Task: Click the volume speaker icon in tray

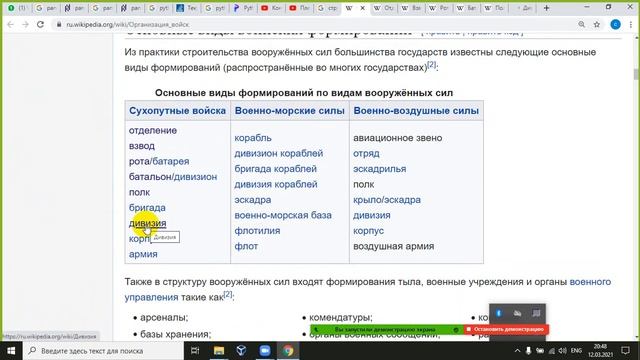Action: click(x=562, y=351)
